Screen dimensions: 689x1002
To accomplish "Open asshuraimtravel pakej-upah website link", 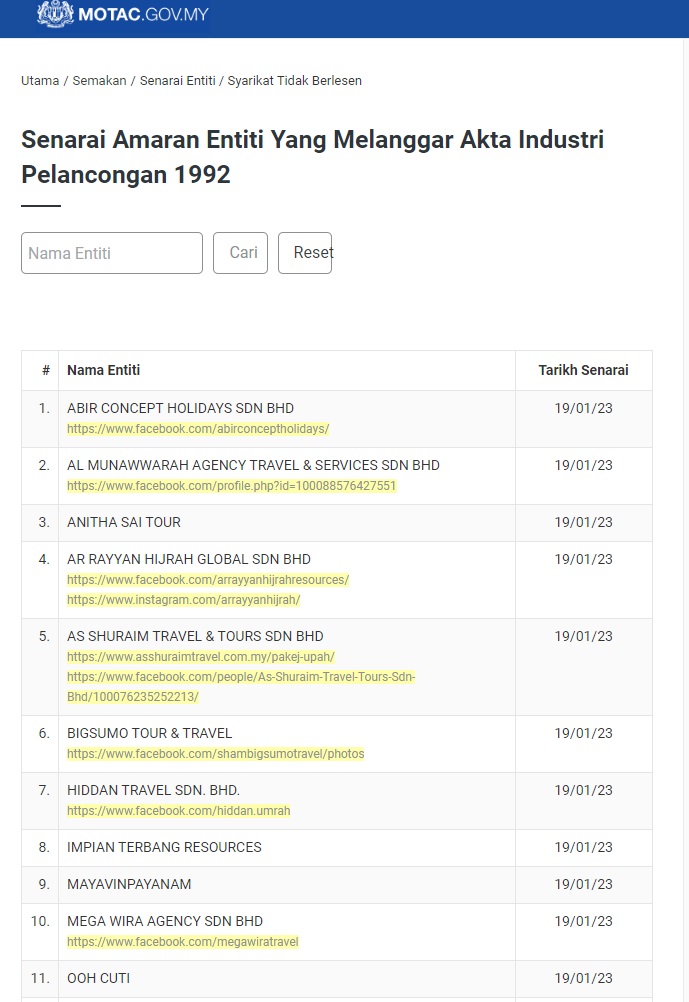I will point(200,657).
